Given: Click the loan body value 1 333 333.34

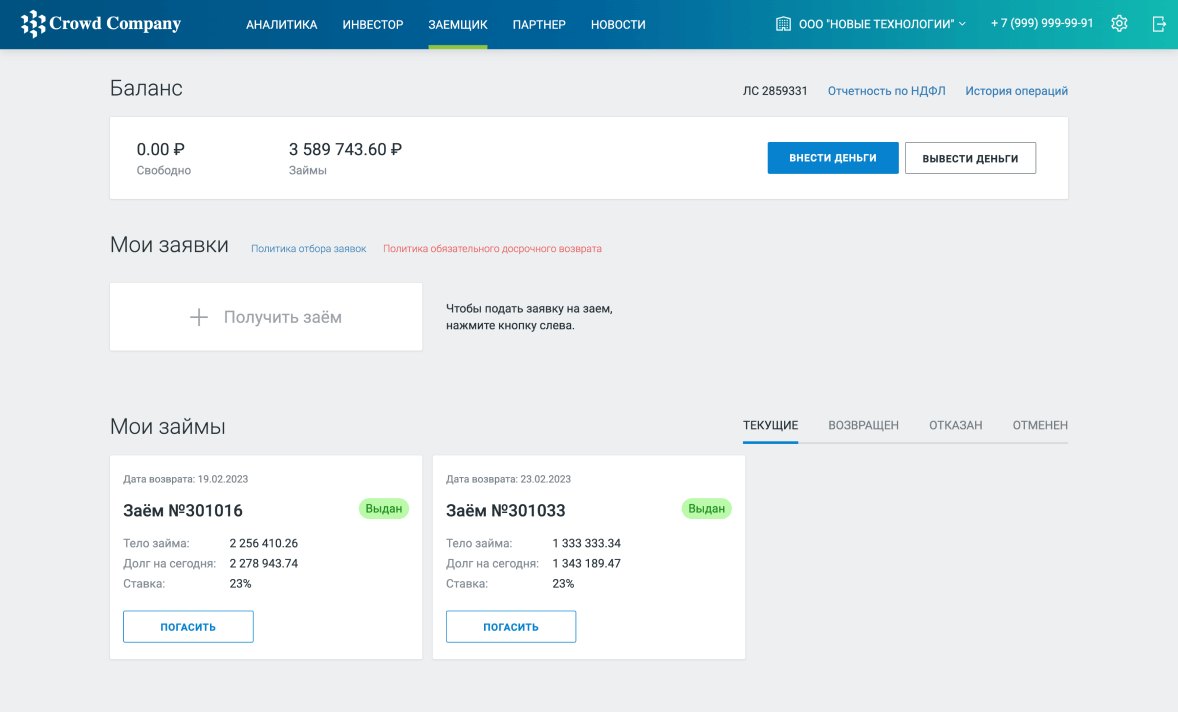Looking at the screenshot, I should [587, 543].
